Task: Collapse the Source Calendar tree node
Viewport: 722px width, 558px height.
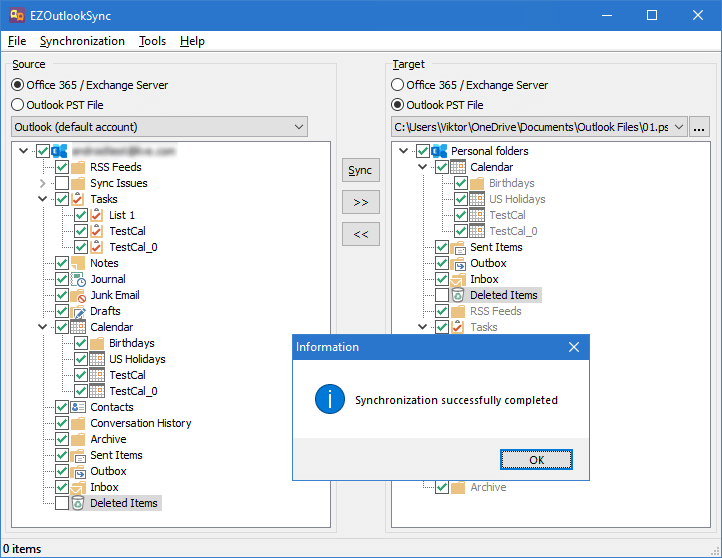Action: coord(42,327)
